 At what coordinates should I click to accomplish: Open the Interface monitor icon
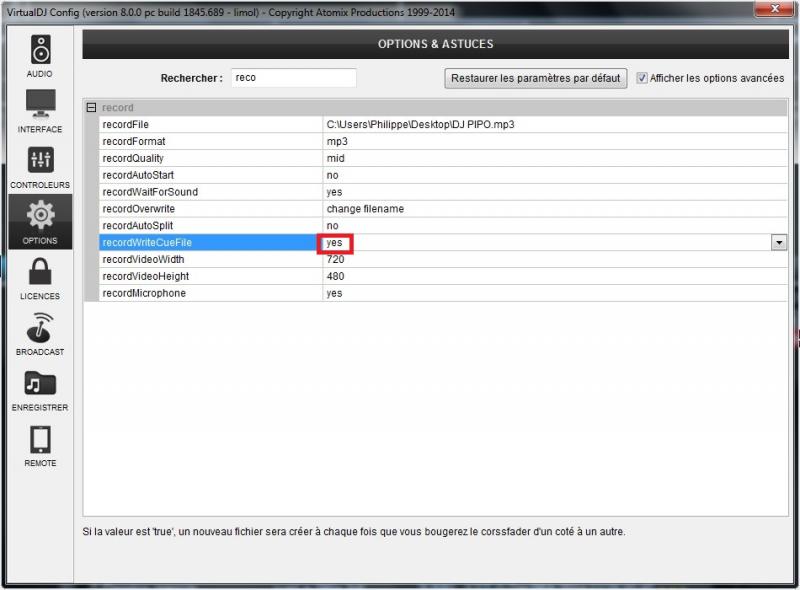click(40, 104)
